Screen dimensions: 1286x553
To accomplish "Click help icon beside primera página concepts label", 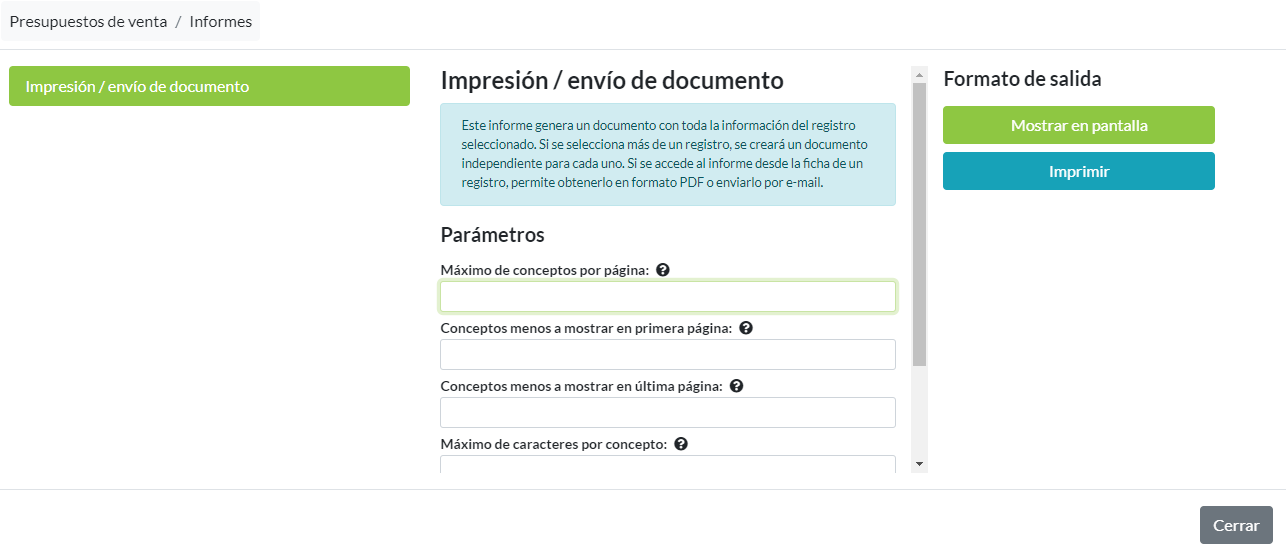I will (x=746, y=328).
